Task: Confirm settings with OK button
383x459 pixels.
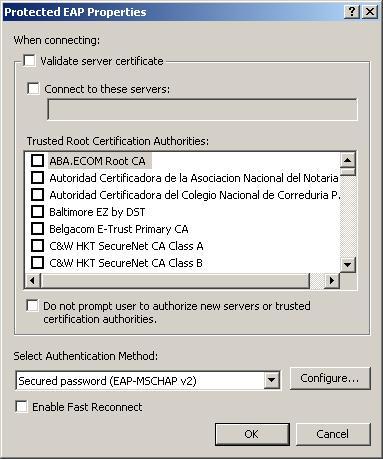Action: pyautogui.click(x=252, y=434)
